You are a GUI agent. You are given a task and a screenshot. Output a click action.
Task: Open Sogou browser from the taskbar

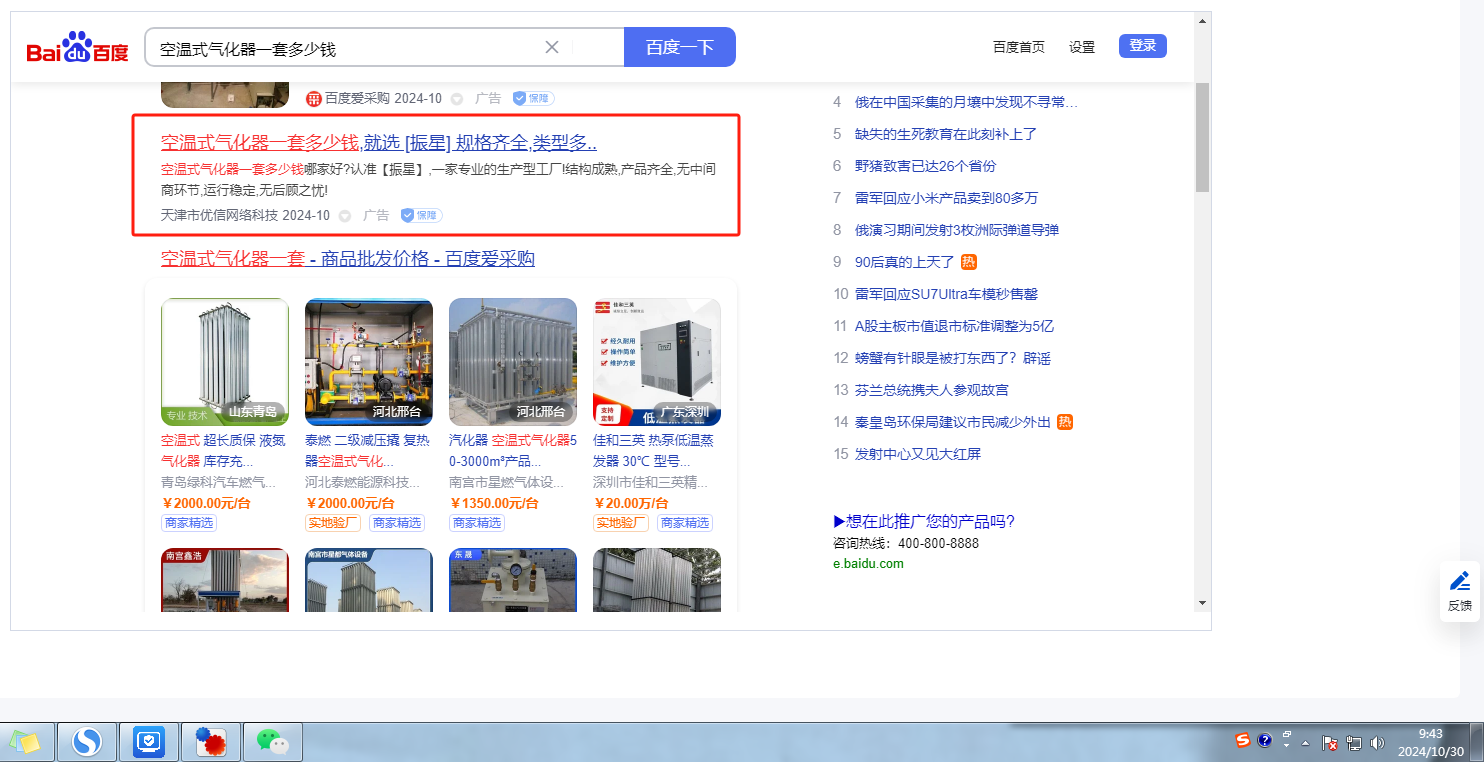point(87,741)
